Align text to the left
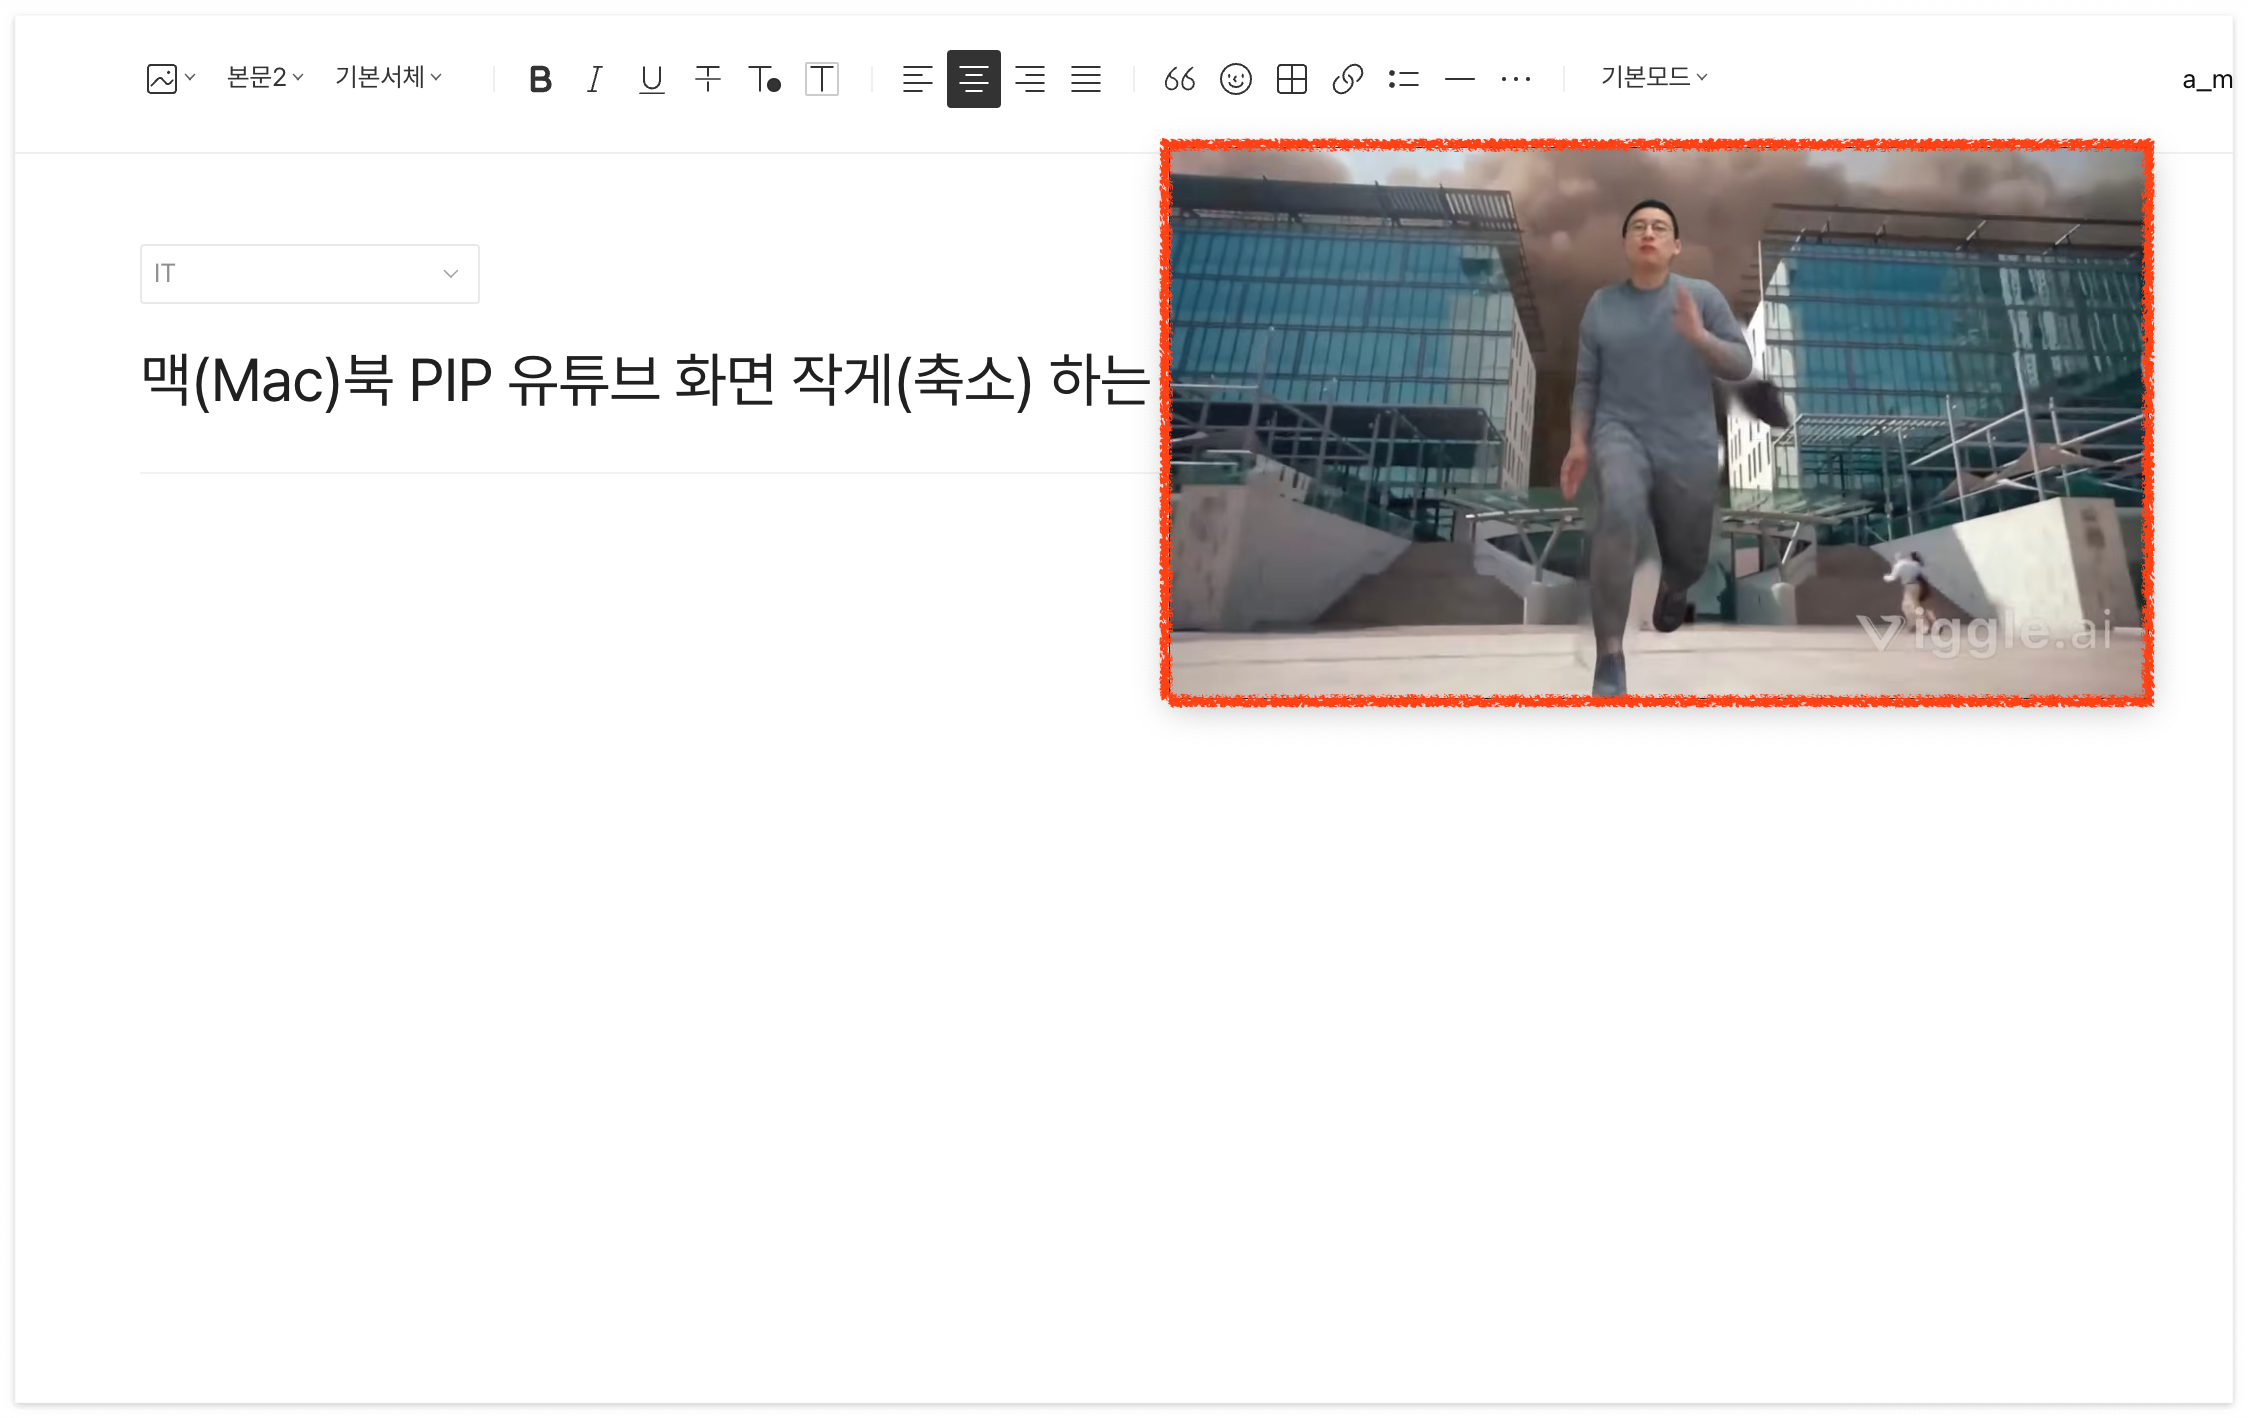The height and width of the screenshot is (1418, 2248). pos(917,78)
